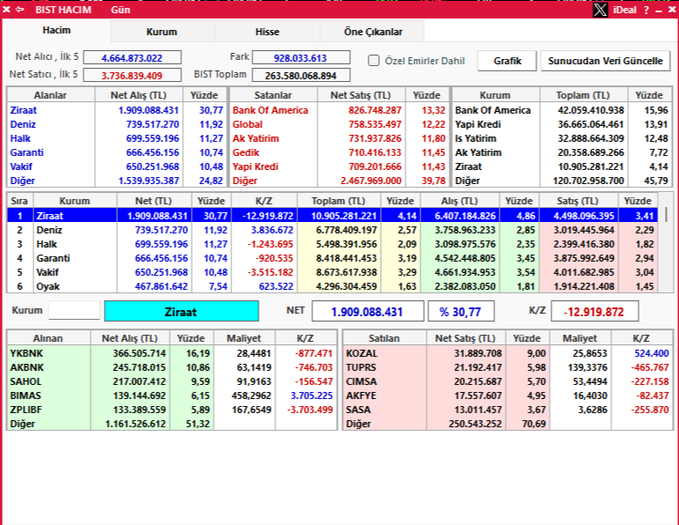
Task: Sort by K/Z column in institution table
Action: point(264,201)
